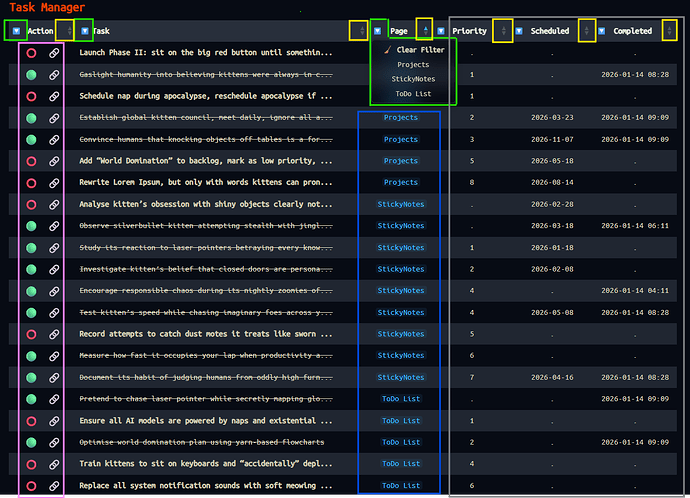Open 'Projects' page link for 'Rewrite Lorem Ipsum'
690x498 pixels.
tap(401, 182)
